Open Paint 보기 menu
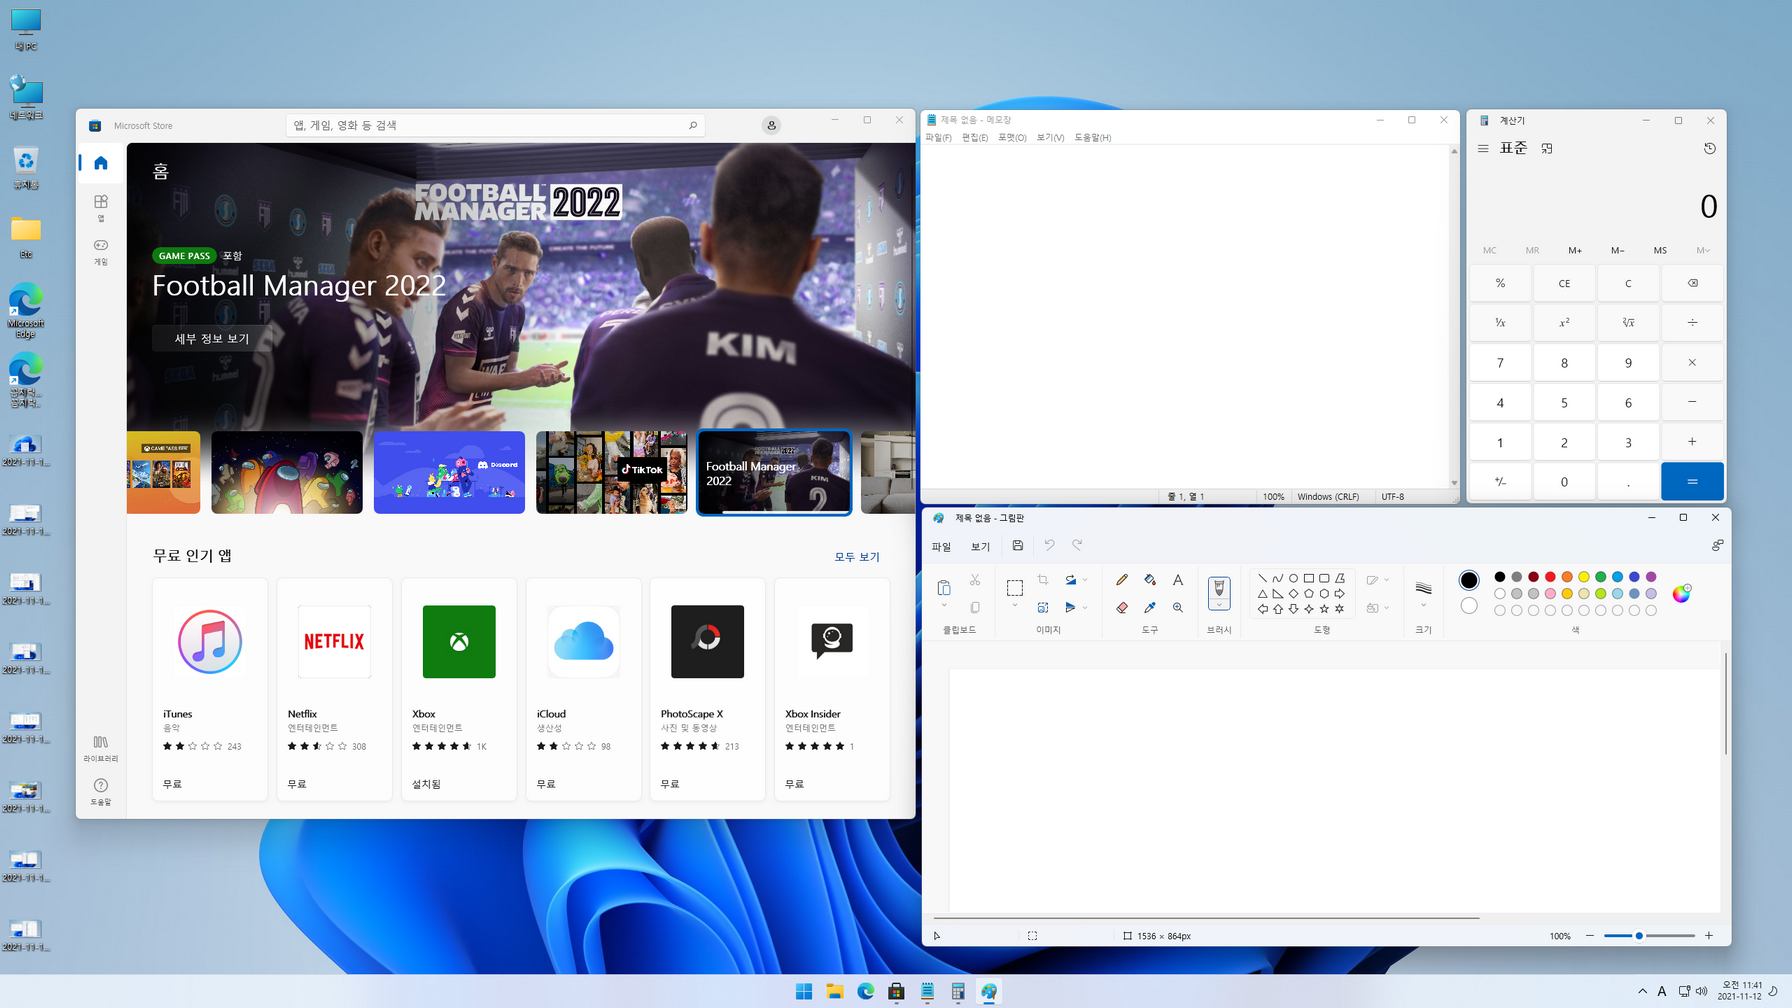Image resolution: width=1792 pixels, height=1008 pixels. (980, 546)
